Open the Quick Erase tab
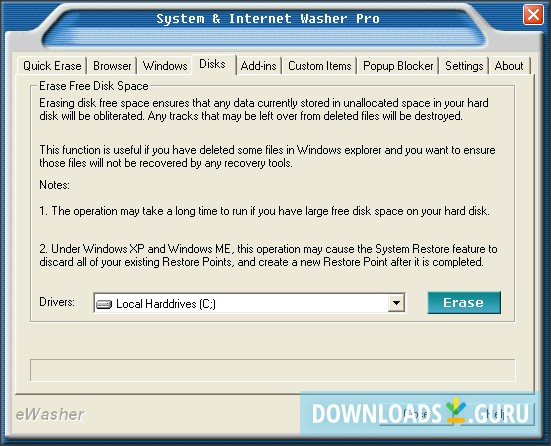551x446 pixels. click(x=52, y=66)
